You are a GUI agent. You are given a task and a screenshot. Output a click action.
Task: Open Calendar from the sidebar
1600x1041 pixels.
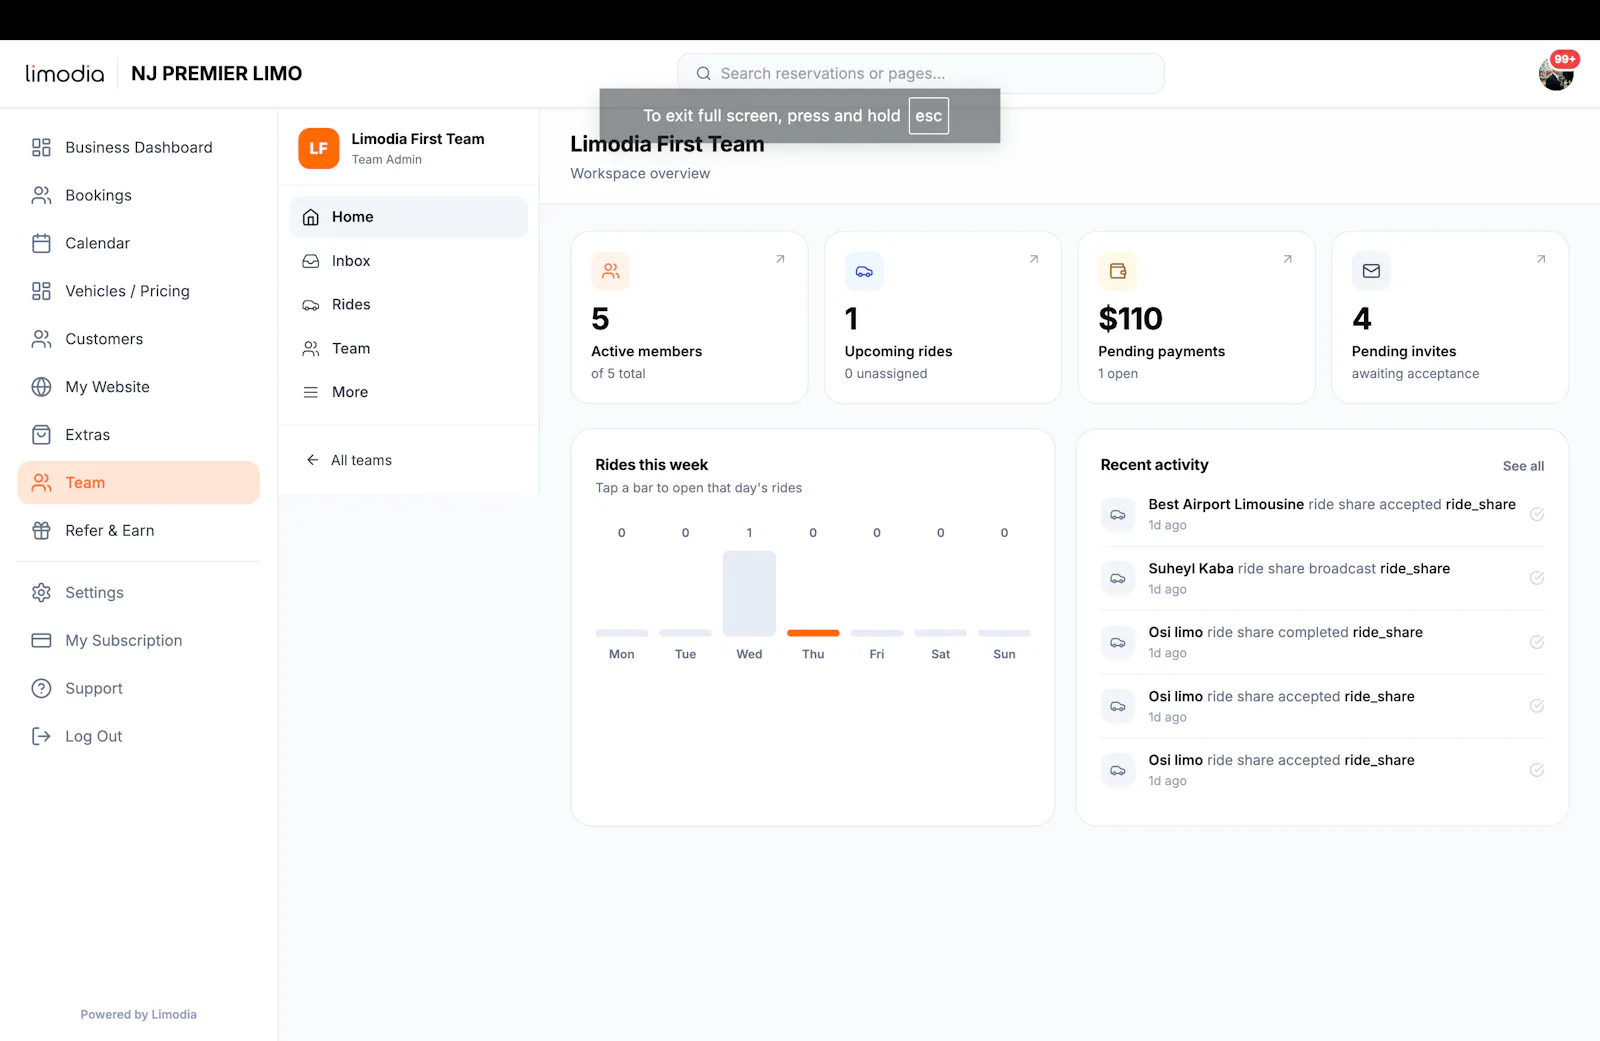pos(139,243)
